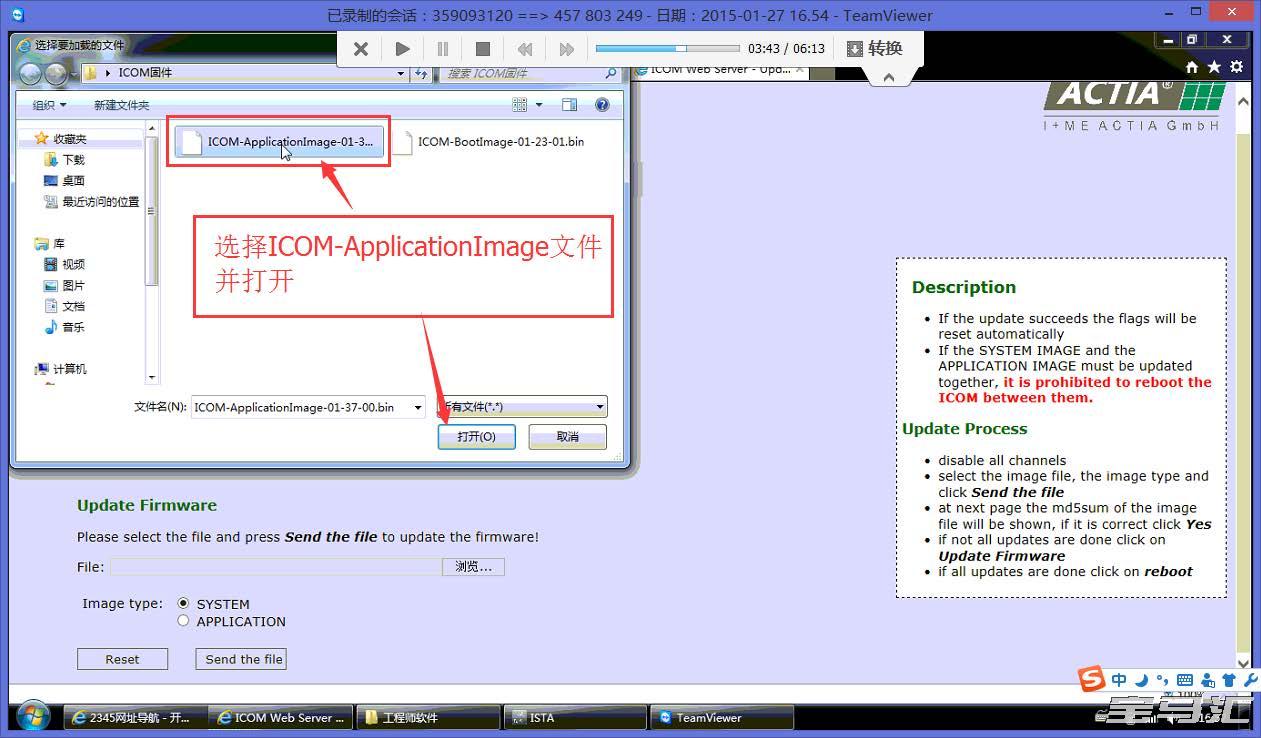Open the help icon in file dialog
1261x738 pixels.
602,105
